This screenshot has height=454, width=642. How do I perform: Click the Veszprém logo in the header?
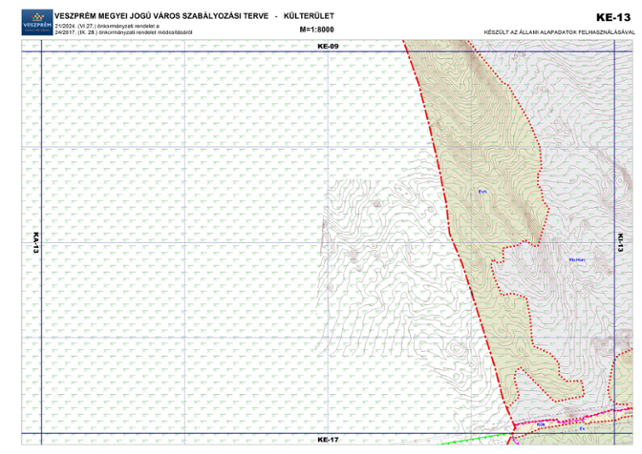(x=36, y=21)
